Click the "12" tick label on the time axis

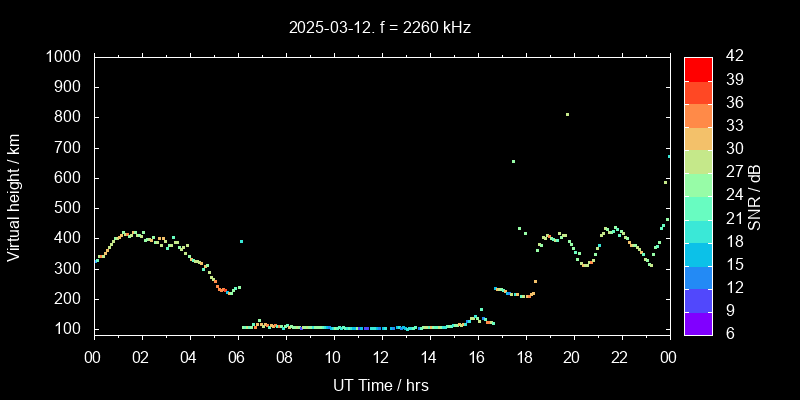click(380, 357)
